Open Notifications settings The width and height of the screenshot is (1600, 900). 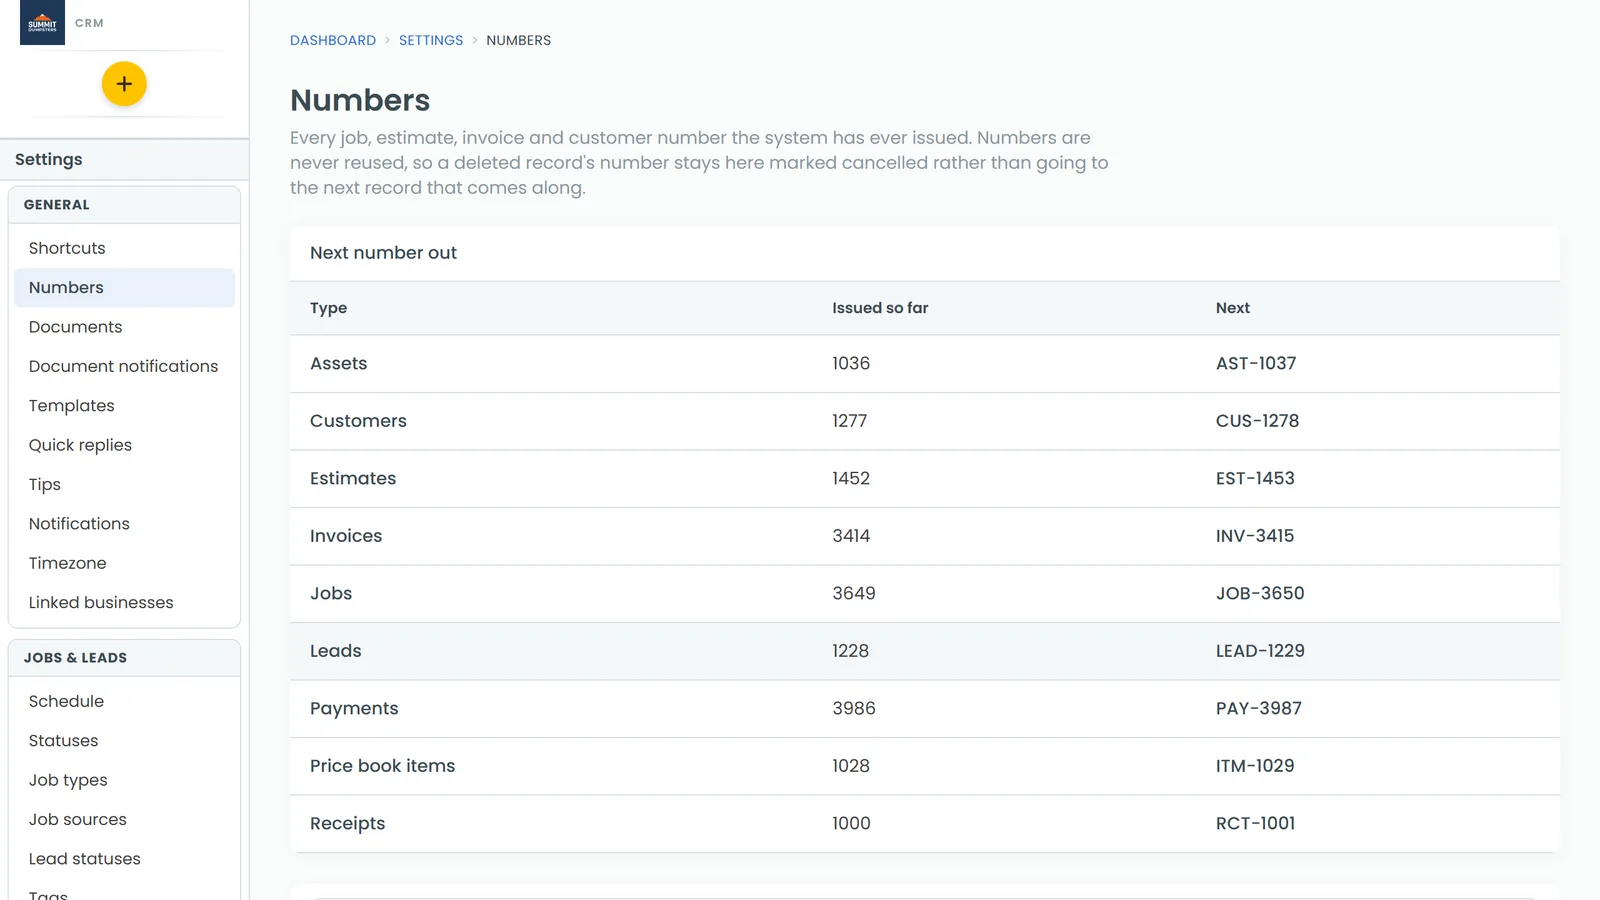pos(124,524)
